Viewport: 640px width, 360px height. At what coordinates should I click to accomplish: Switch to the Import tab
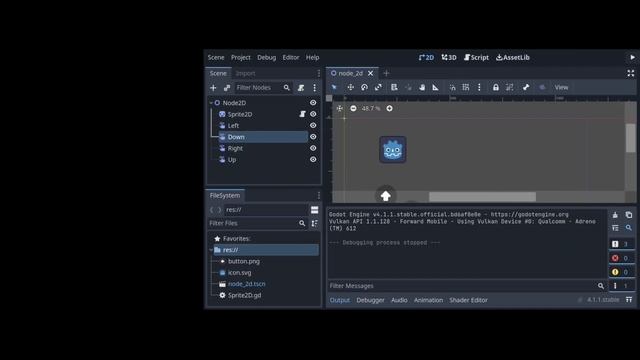tap(245, 73)
